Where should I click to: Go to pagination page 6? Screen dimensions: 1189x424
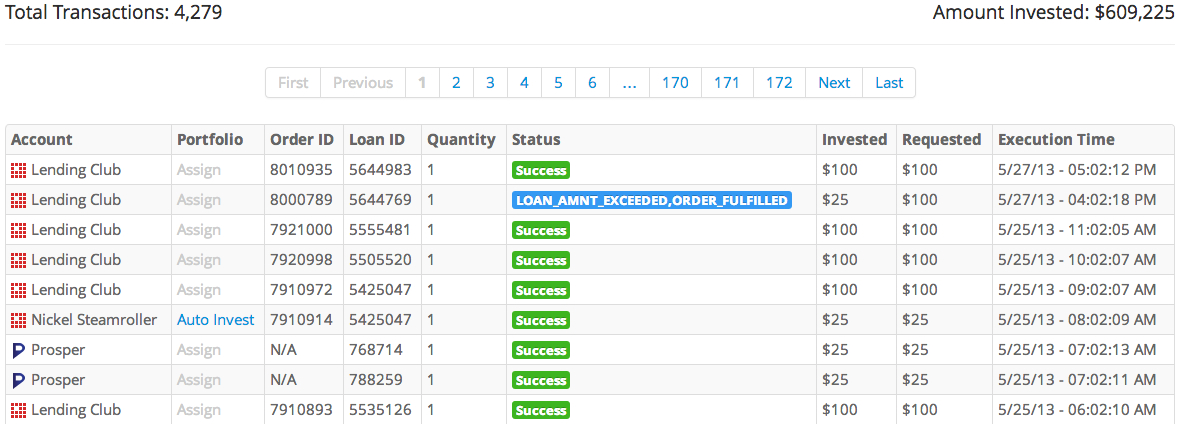592,83
